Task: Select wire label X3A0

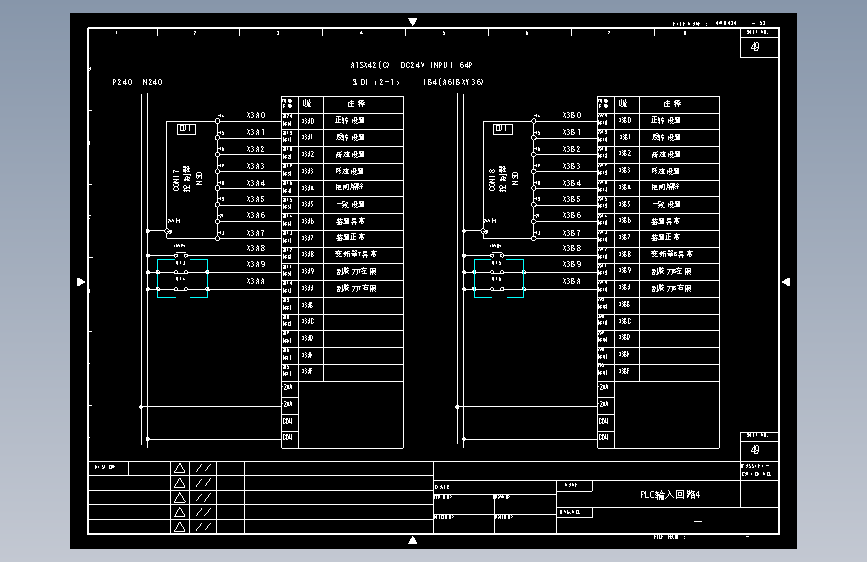Action: (x=256, y=115)
